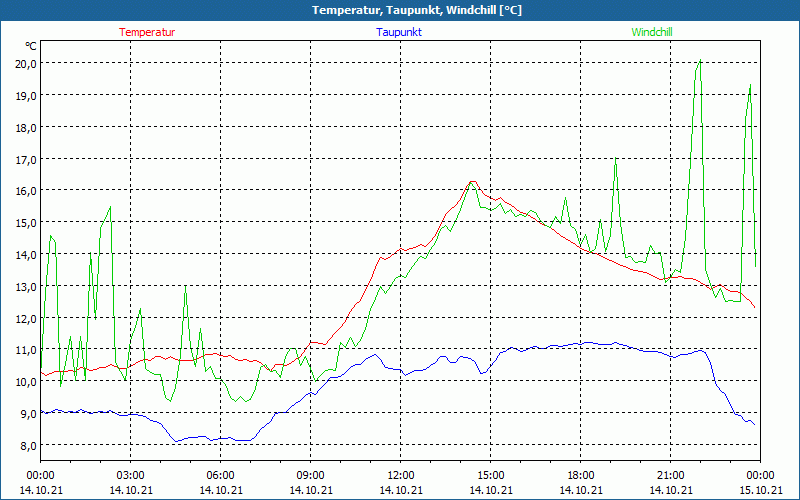Click the 14,0 y-axis value
Viewport: 800px width, 500px height.
click(x=26, y=255)
